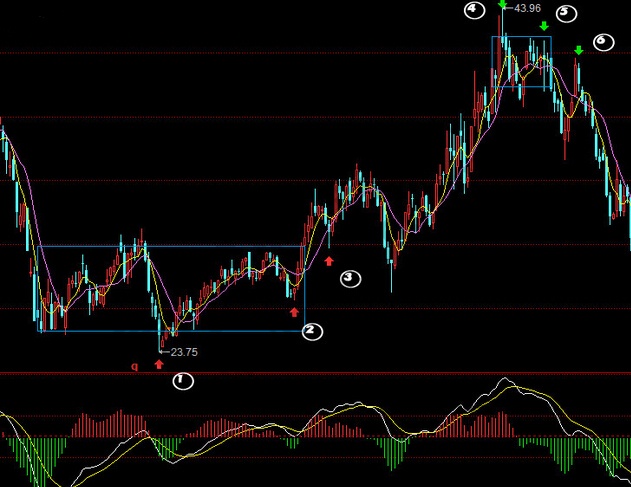Click the solid red horizontal line above MACD panel

point(400,373)
